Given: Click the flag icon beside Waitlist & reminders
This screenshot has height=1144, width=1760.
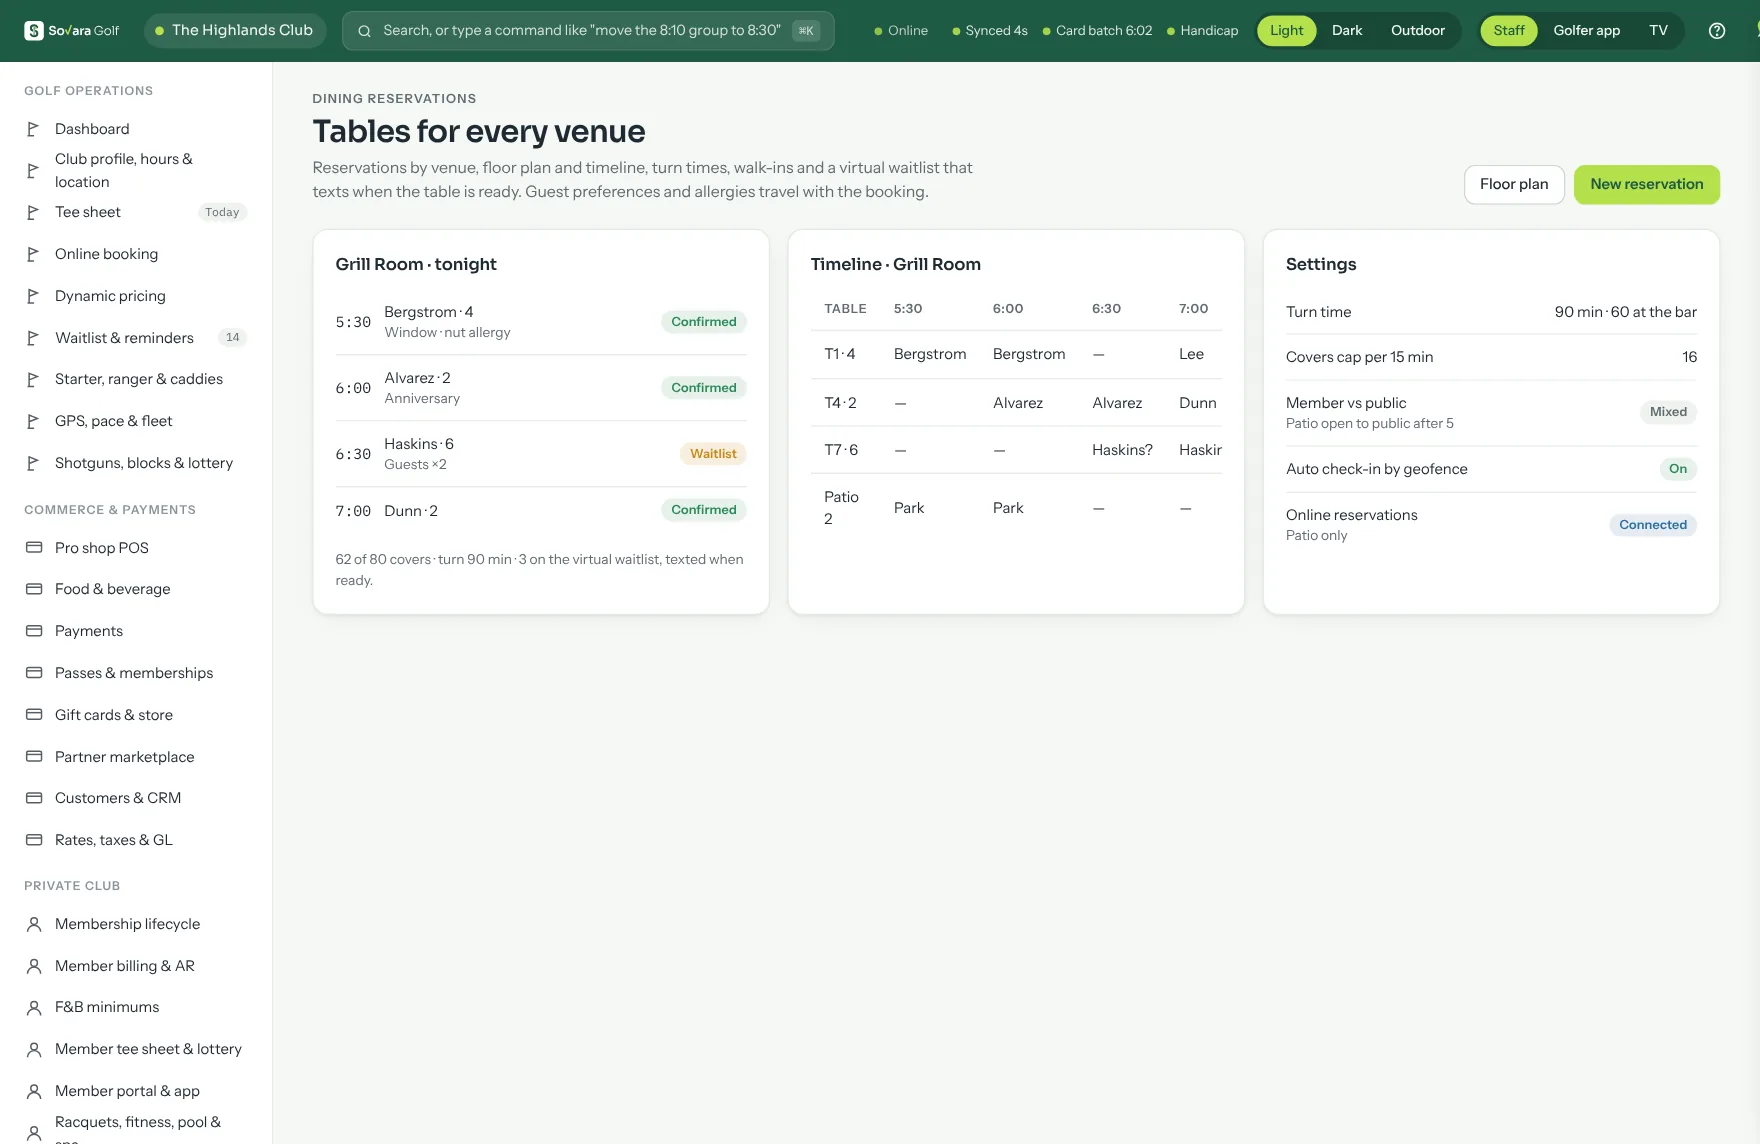Looking at the screenshot, I should pos(33,338).
